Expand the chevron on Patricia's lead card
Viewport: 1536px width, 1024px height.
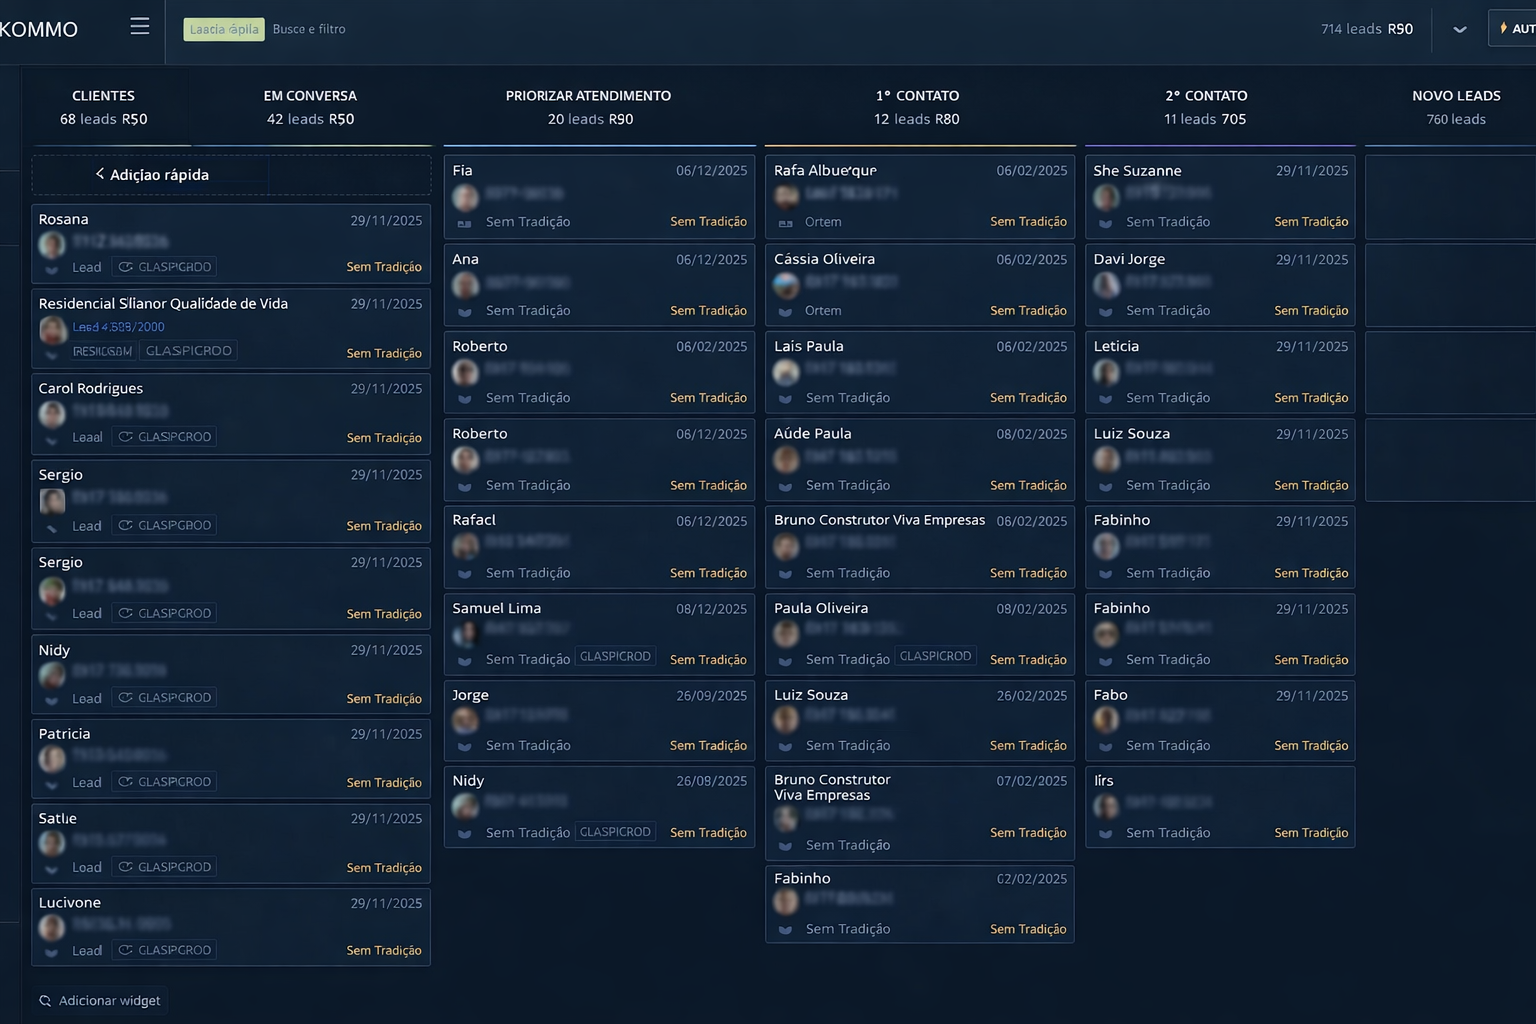(51, 782)
